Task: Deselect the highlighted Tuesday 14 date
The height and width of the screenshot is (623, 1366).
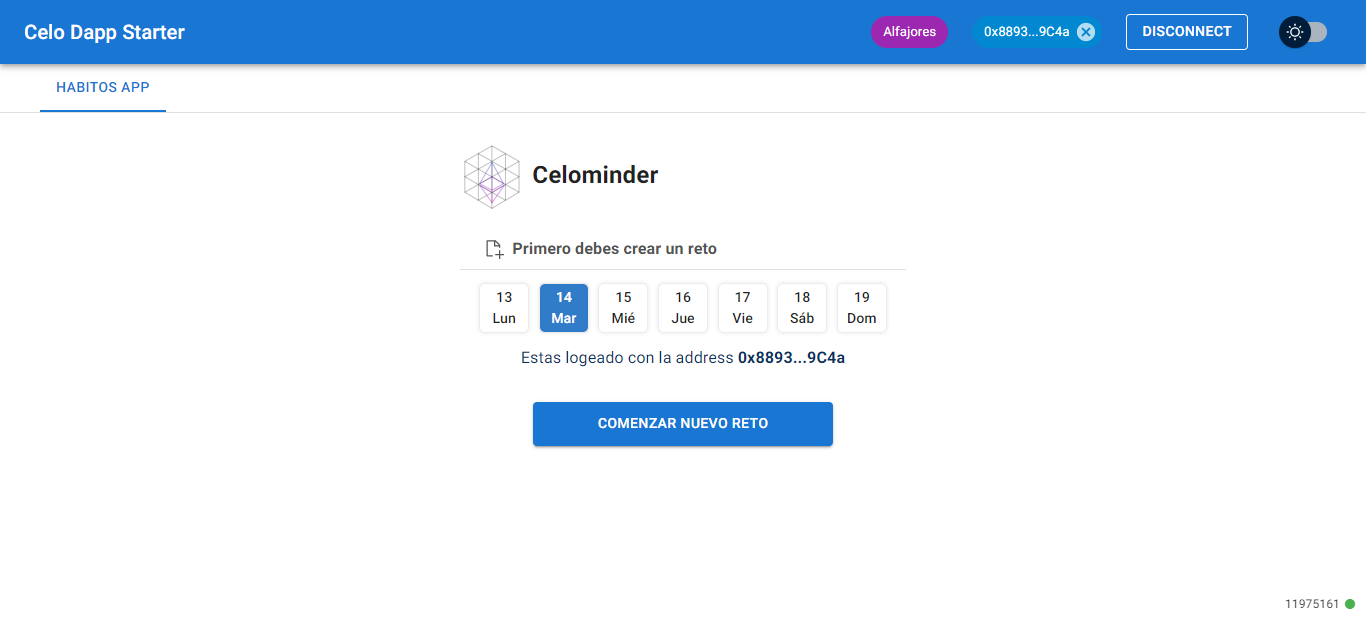Action: (563, 307)
